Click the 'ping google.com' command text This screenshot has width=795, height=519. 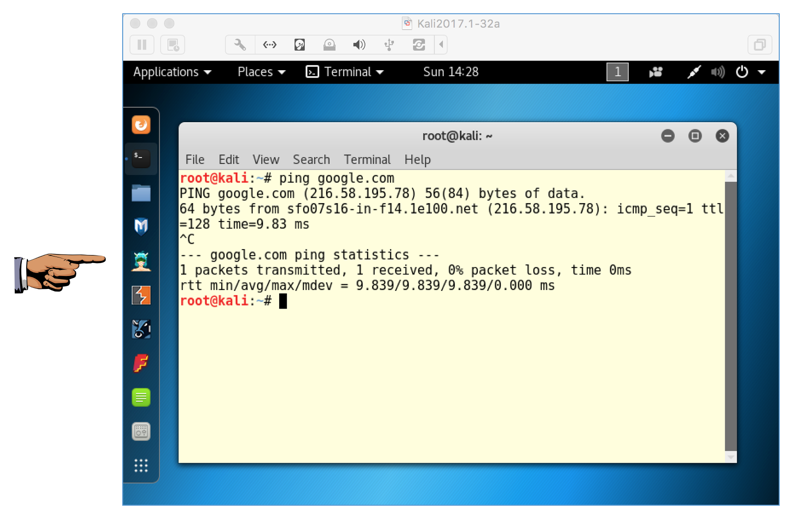(x=337, y=178)
